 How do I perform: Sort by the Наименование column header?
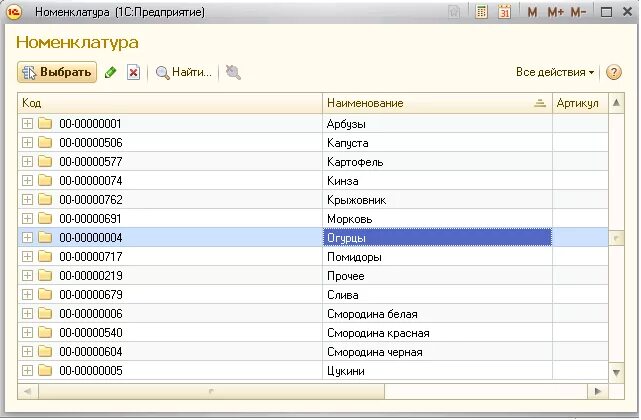click(x=437, y=103)
